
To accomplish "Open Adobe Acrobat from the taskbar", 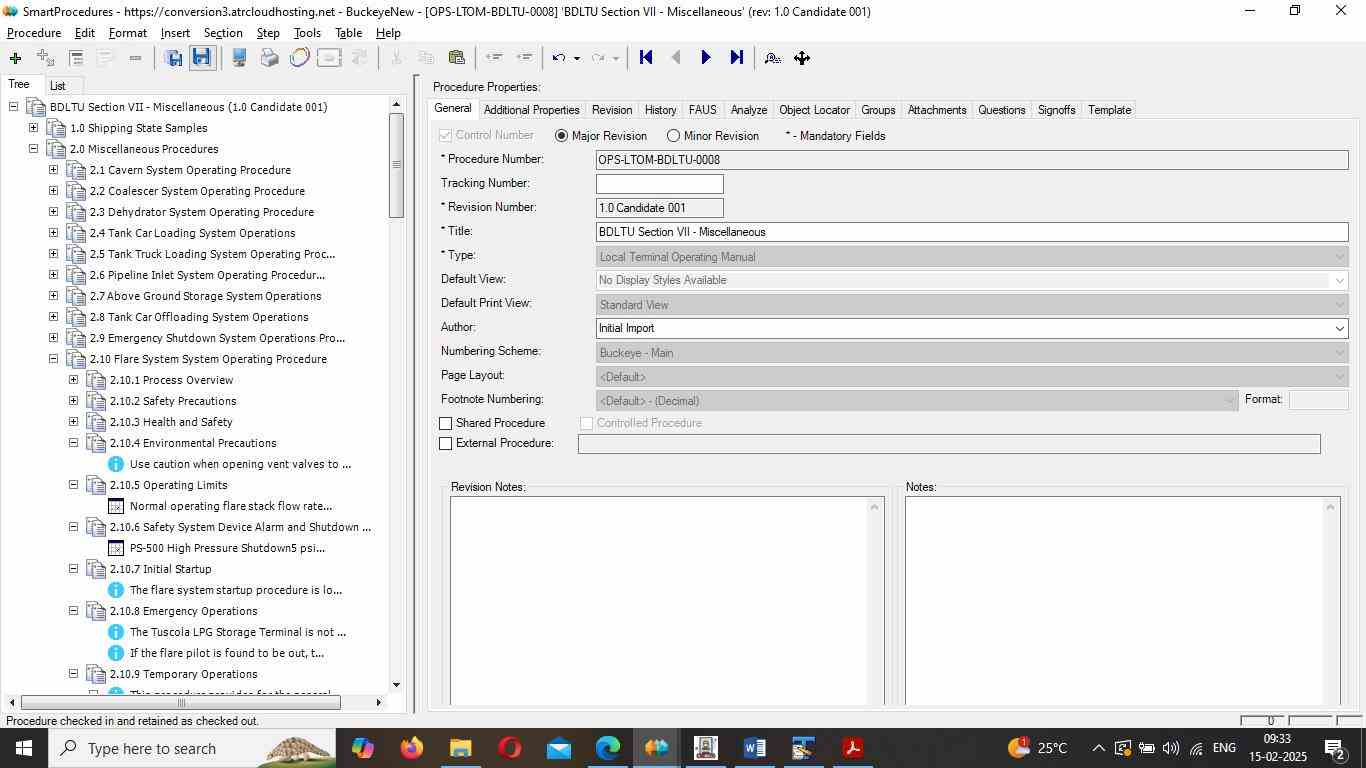I will (853, 748).
